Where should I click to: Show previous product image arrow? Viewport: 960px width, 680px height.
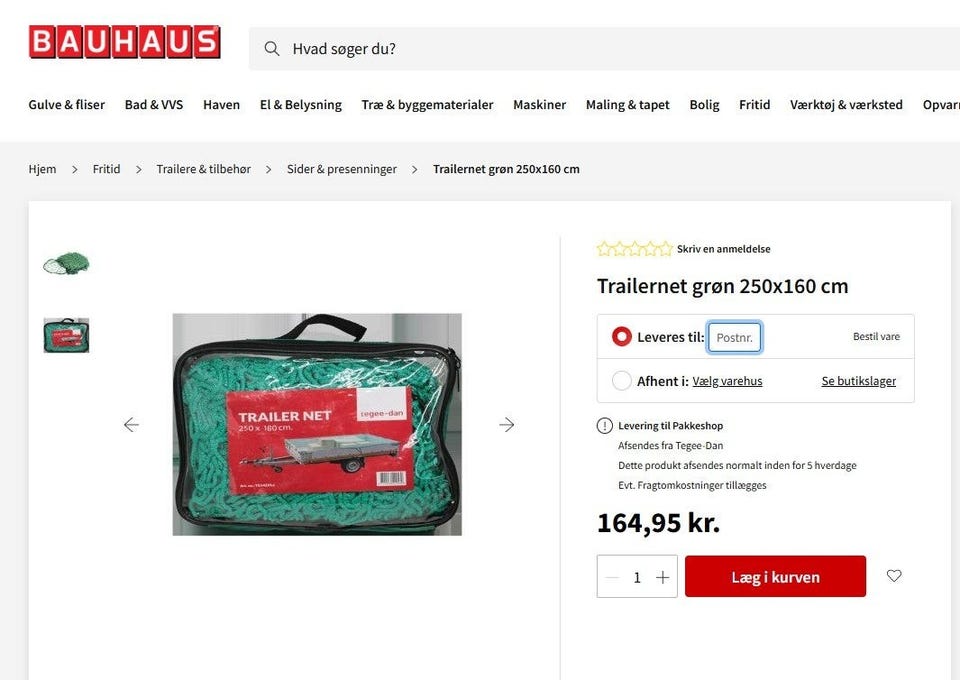[131, 424]
